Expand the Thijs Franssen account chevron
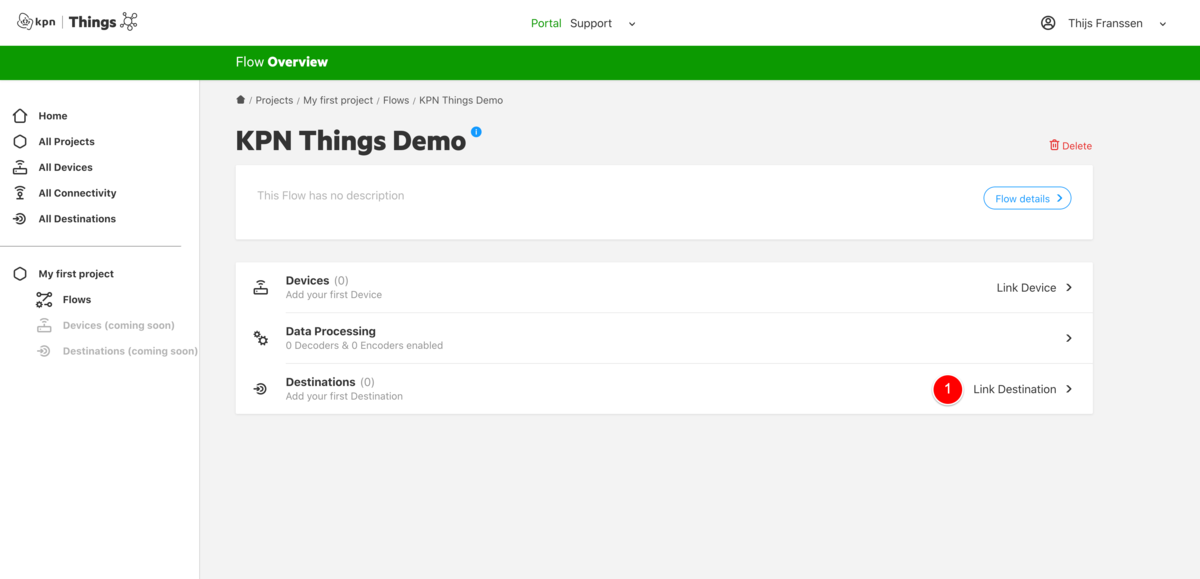 pyautogui.click(x=1163, y=24)
